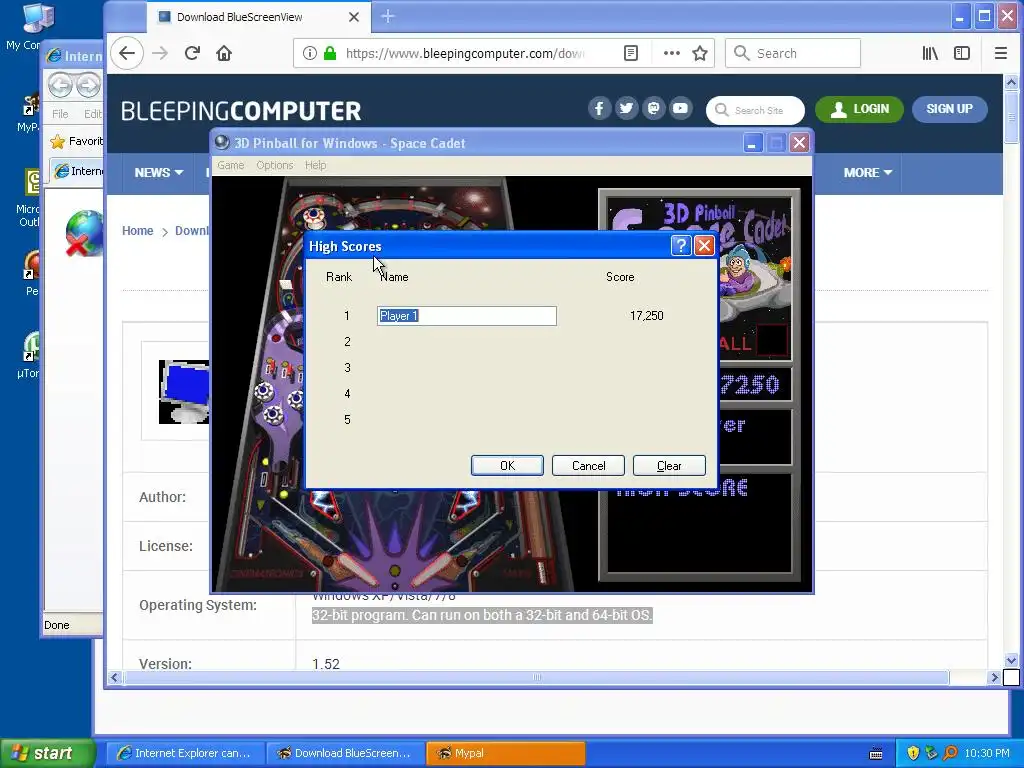Open the High Scores help question mark

[680, 246]
